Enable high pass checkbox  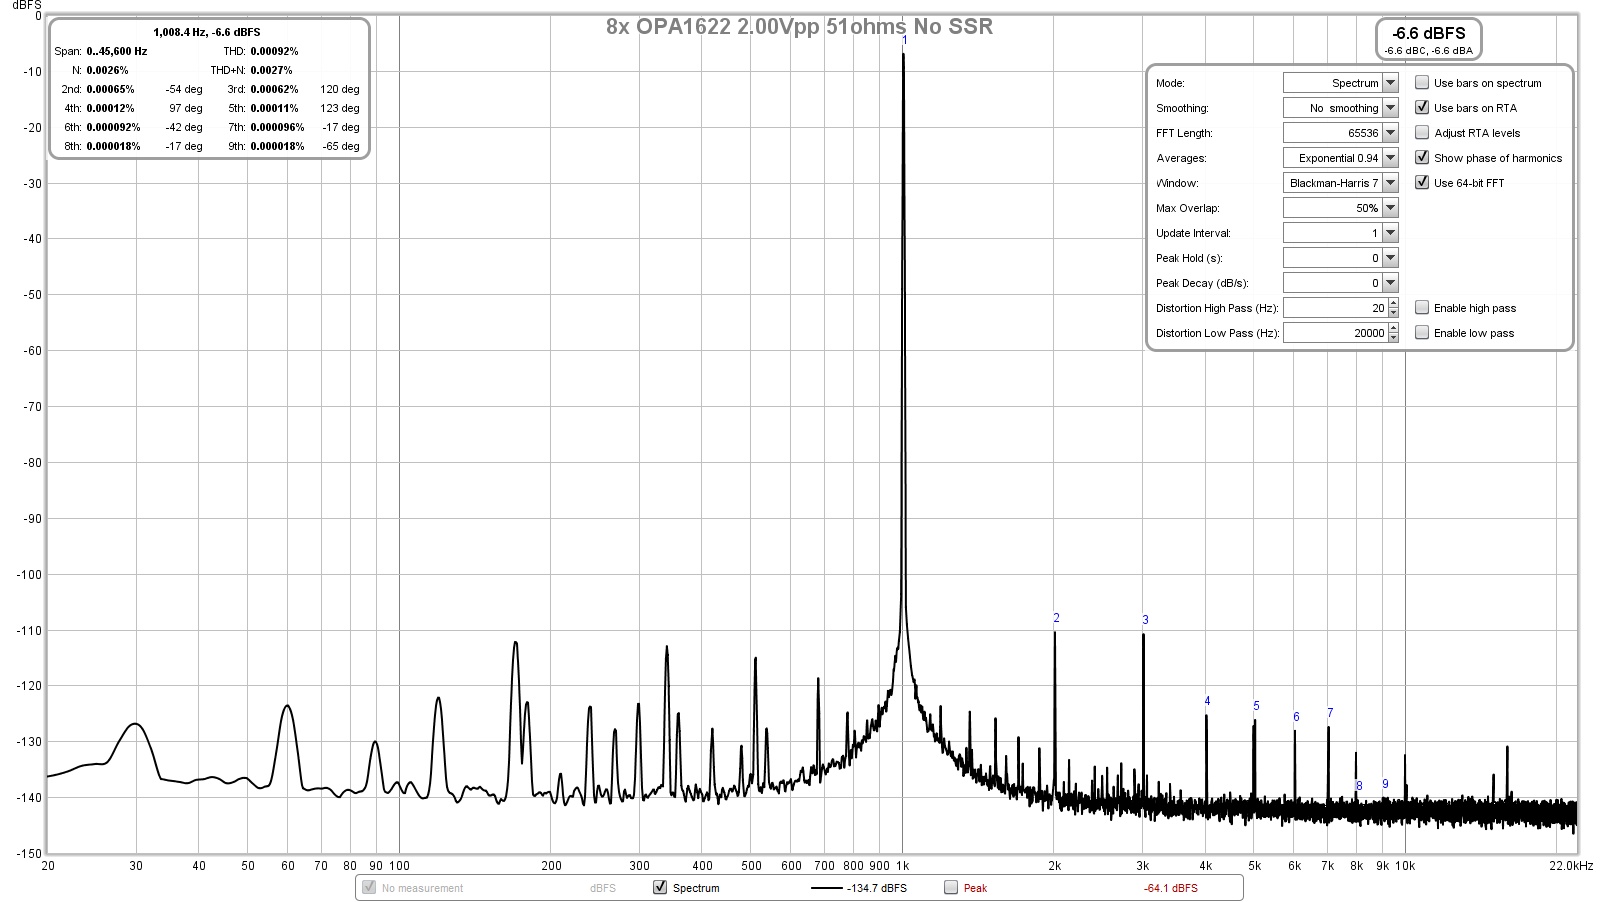1421,308
